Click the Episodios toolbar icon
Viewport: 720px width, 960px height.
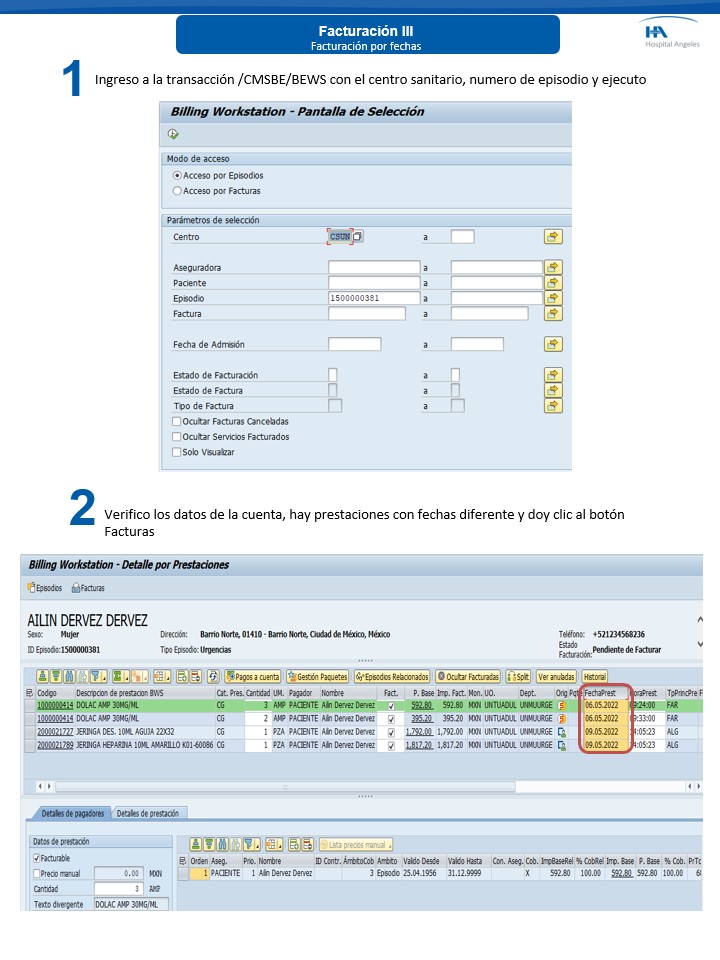point(44,588)
